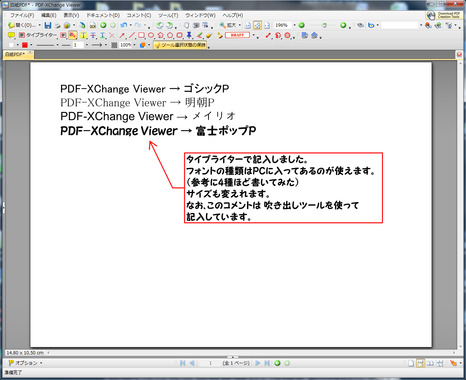Click the red callout comment box
Screen dimensions: 466x380
[x=283, y=188]
